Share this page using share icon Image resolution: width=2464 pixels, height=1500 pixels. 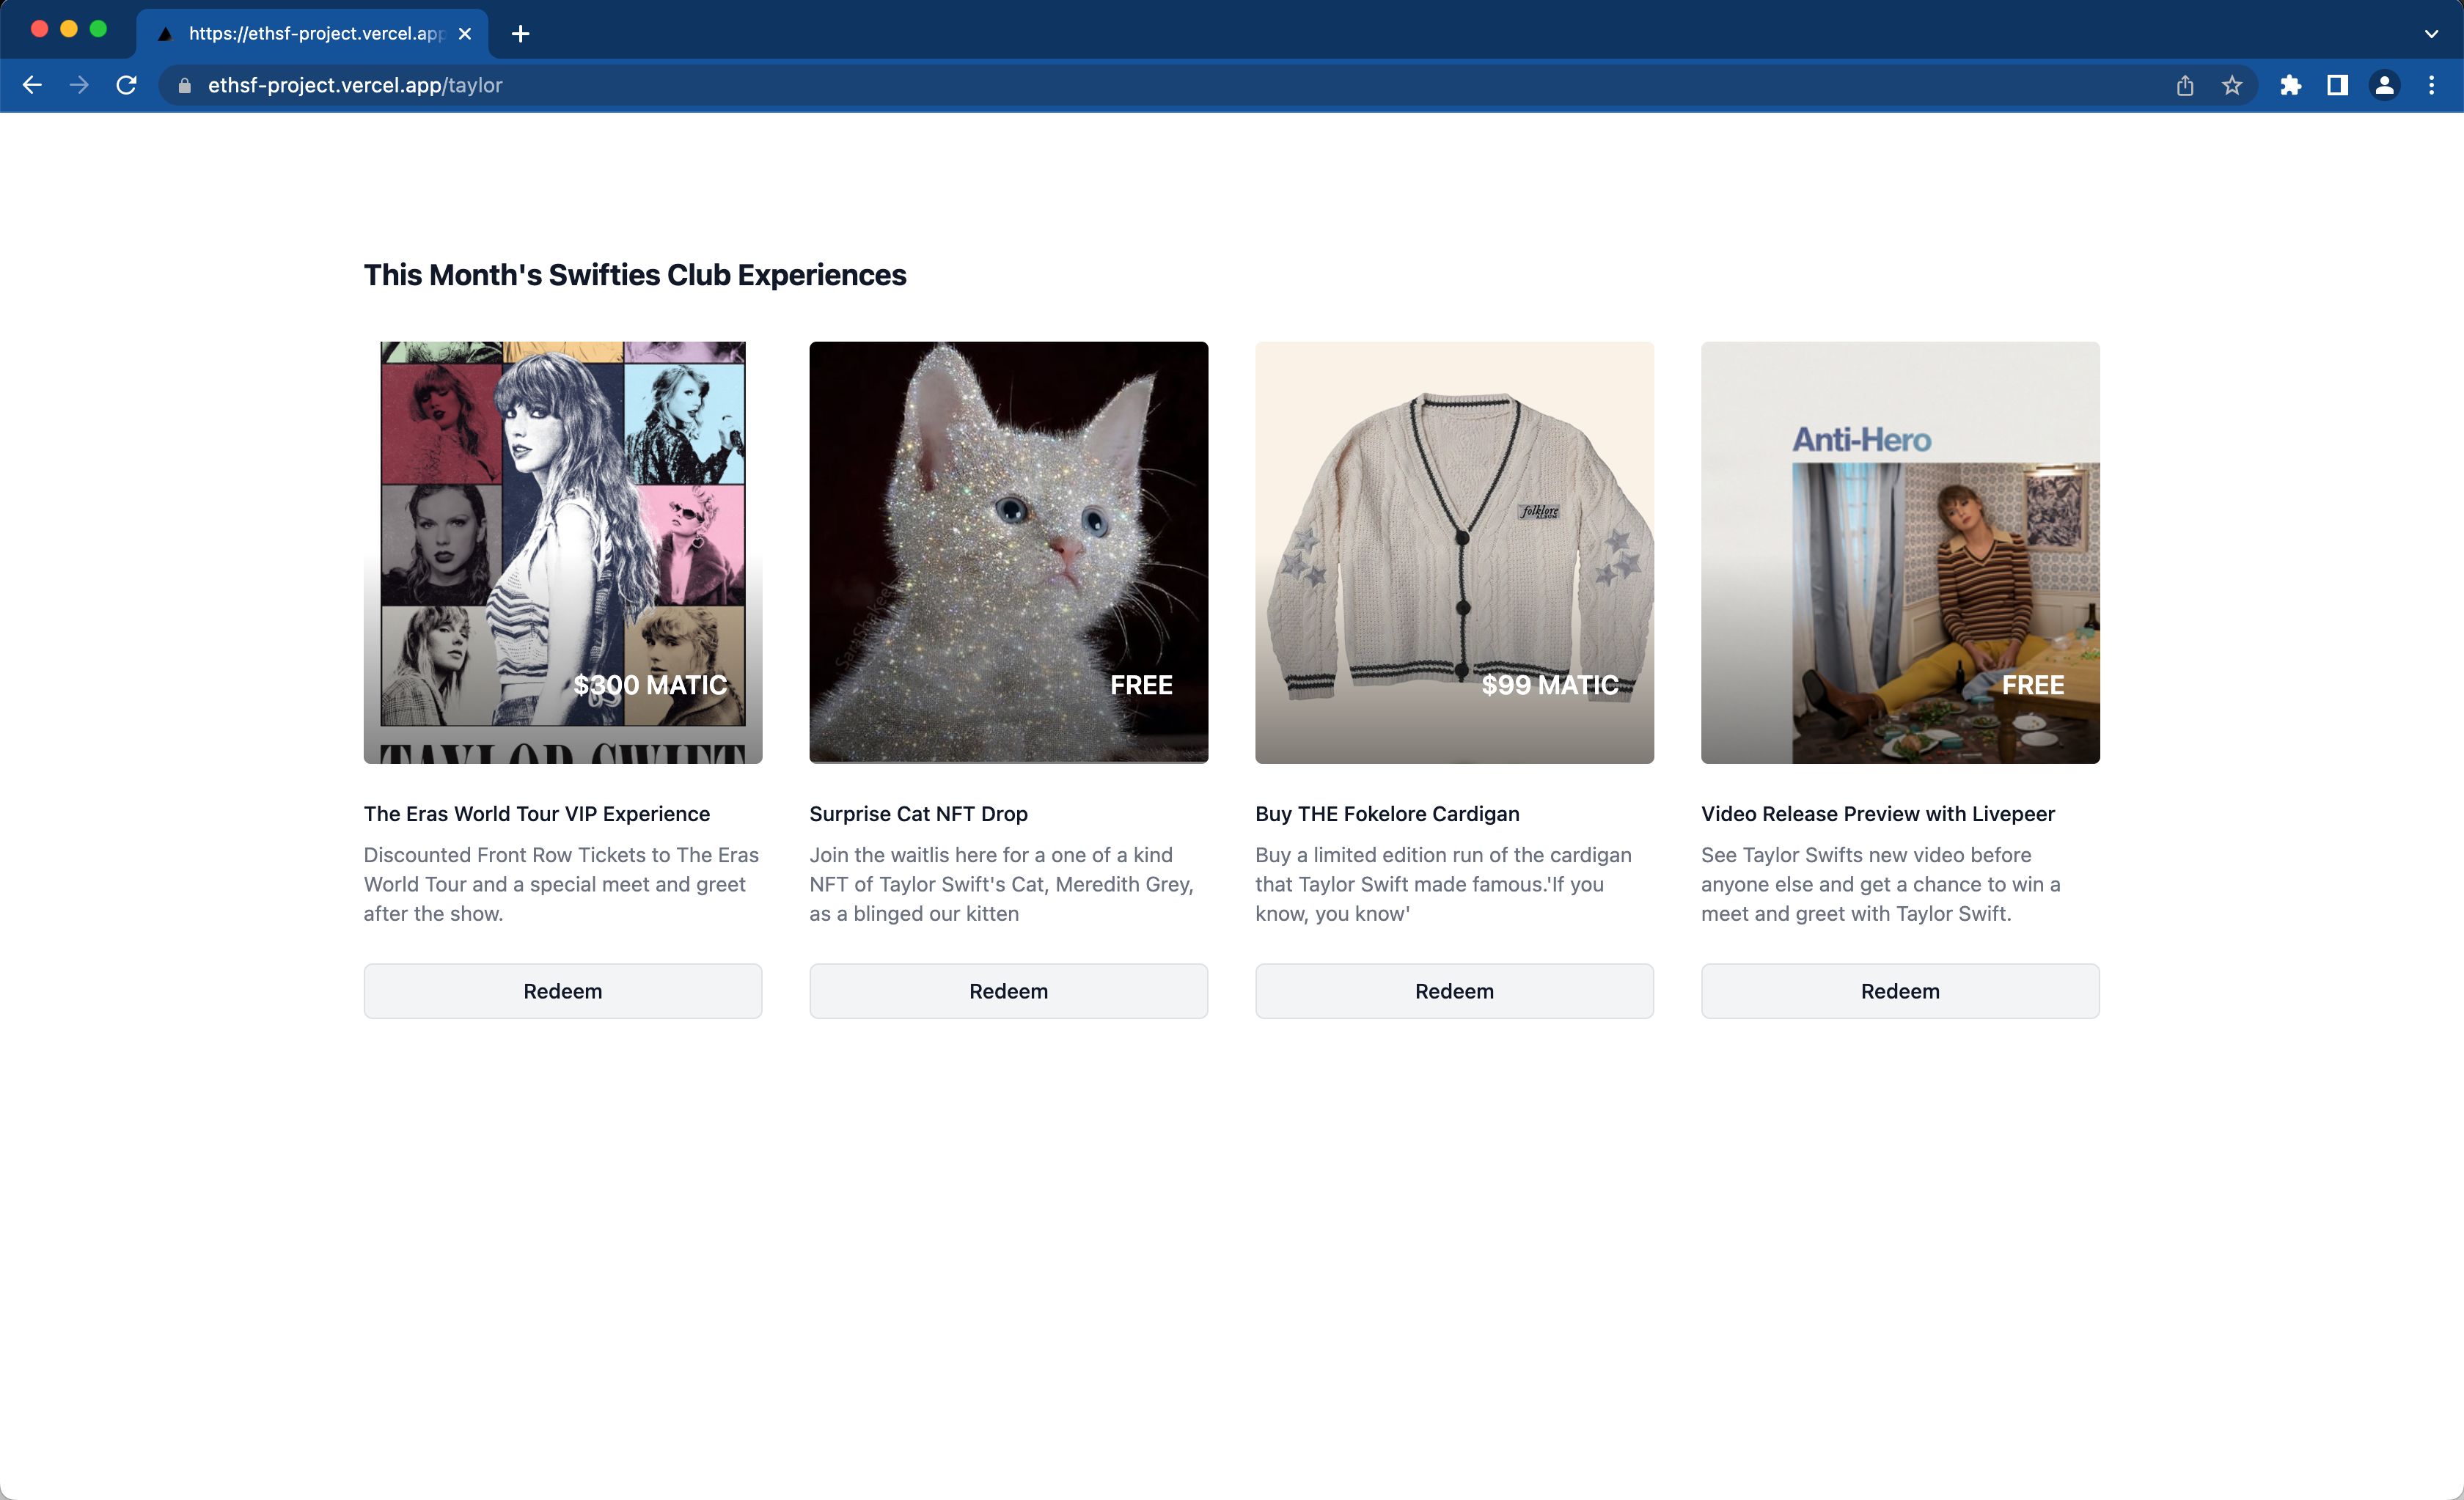pyautogui.click(x=2185, y=86)
